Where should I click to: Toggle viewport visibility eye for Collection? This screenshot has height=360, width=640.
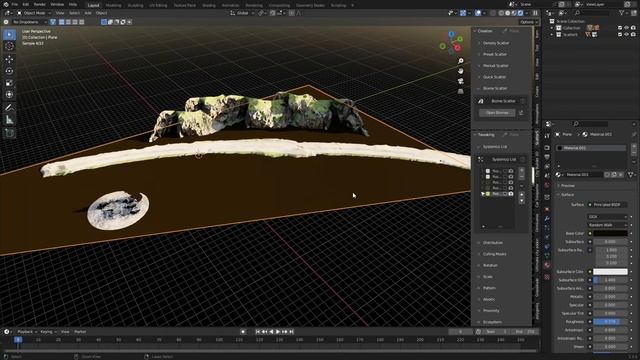click(627, 28)
